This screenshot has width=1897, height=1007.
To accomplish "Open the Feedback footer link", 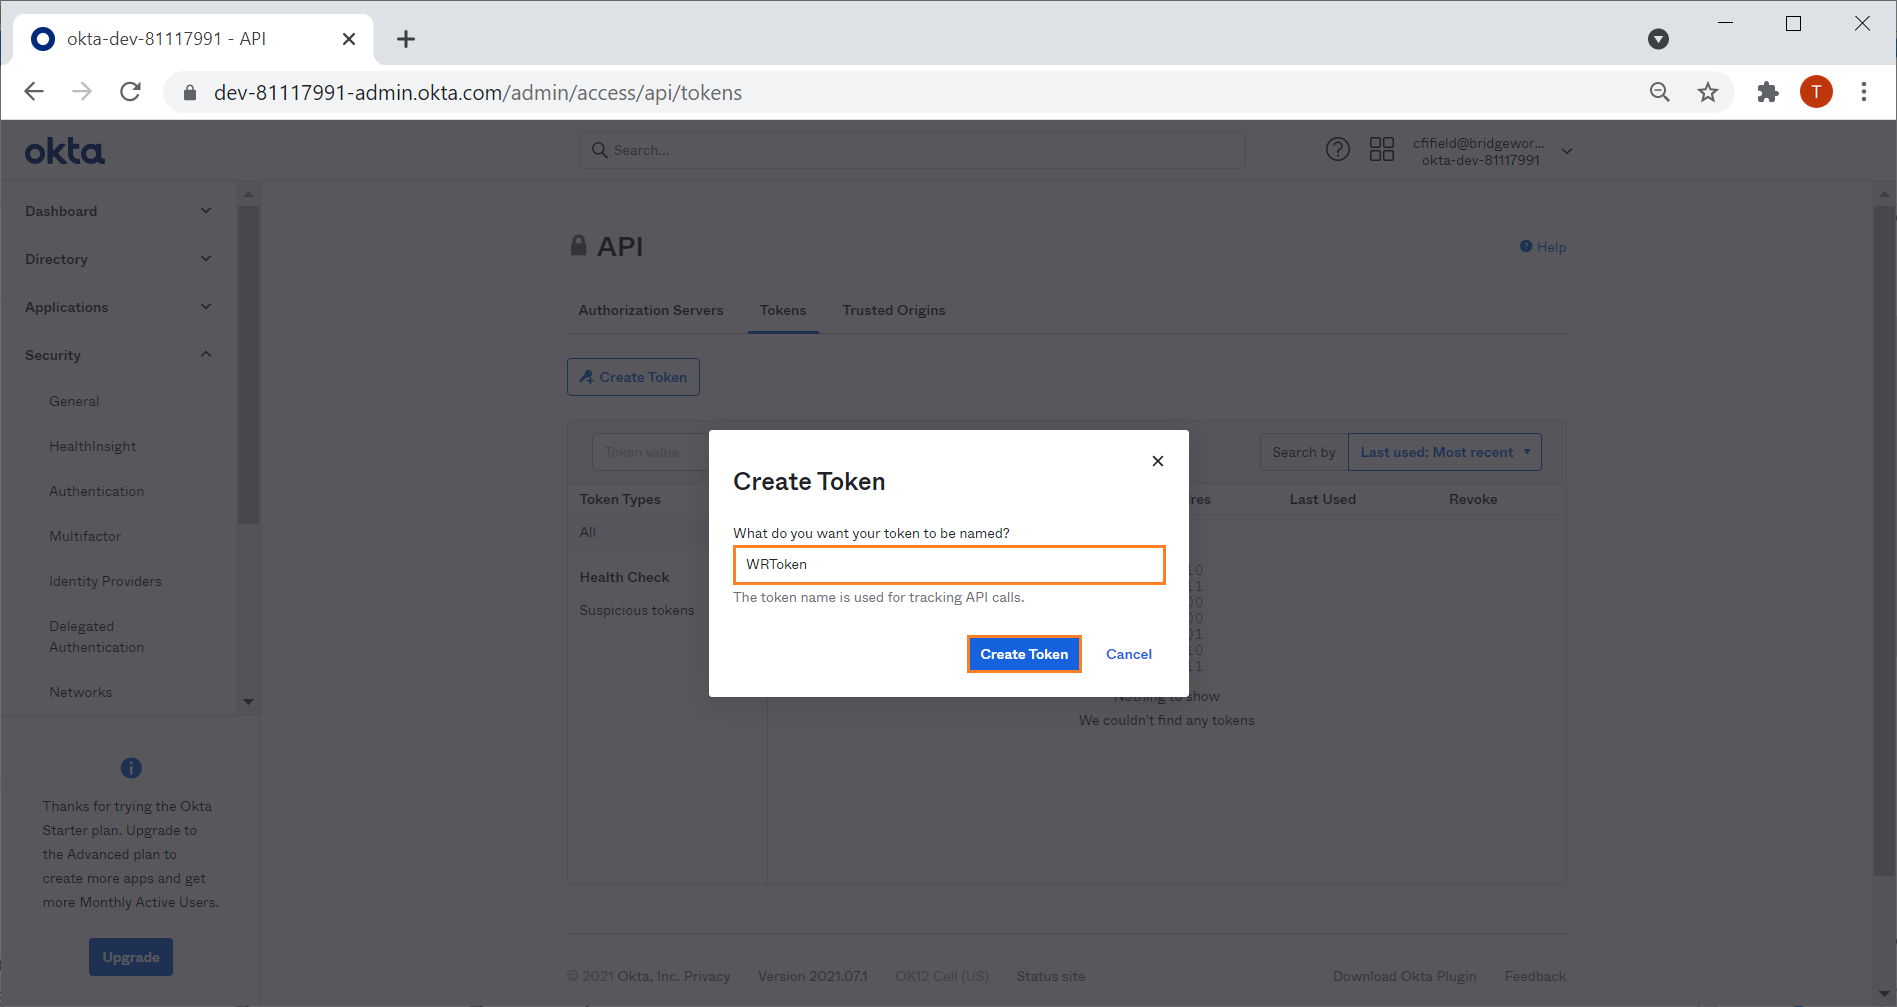I will [x=1536, y=976].
